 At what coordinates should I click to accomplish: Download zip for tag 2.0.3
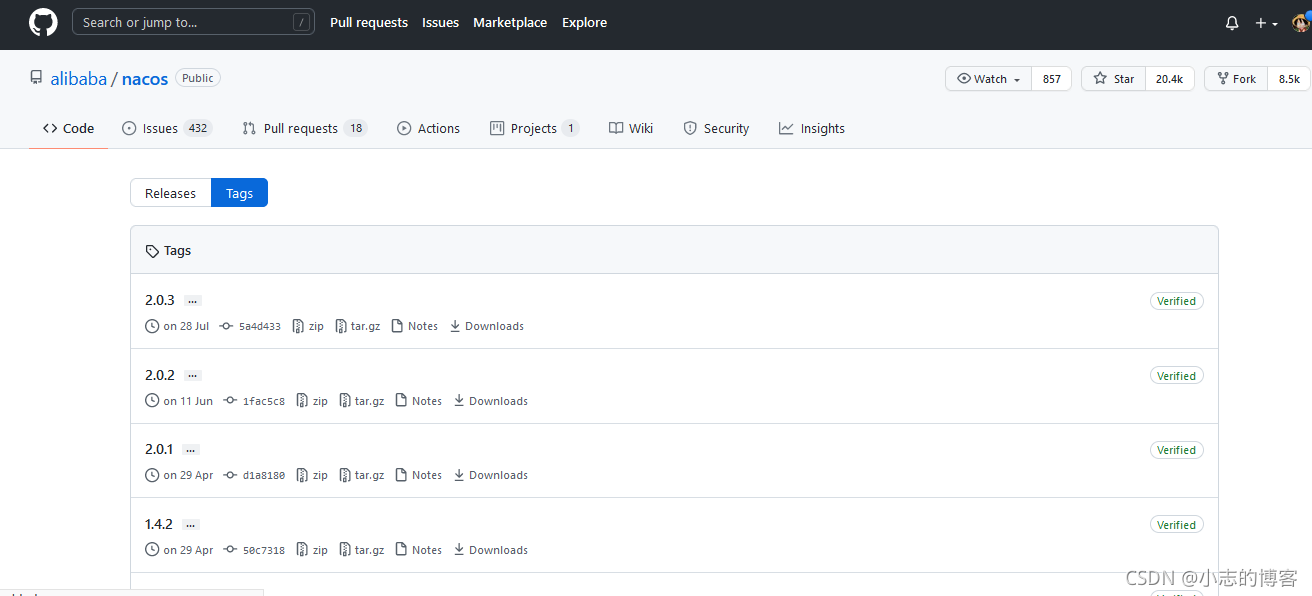pos(308,326)
